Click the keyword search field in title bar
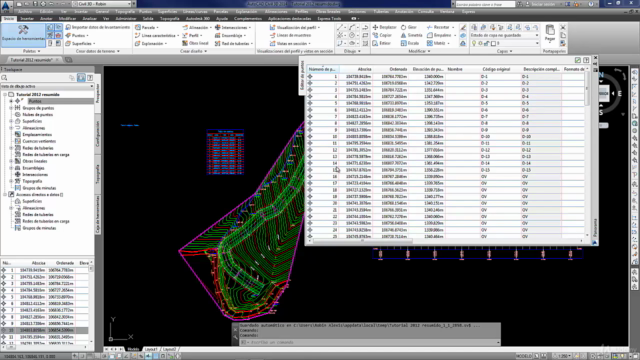Viewport: 640px width, 360px height. coord(485,4)
